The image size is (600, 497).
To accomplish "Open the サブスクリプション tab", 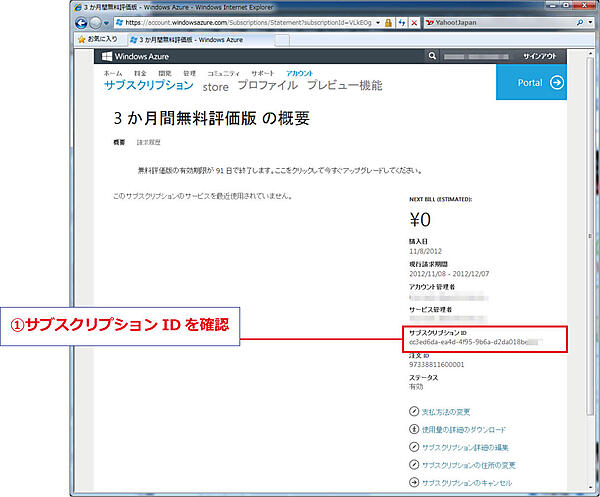I will tap(148, 86).
